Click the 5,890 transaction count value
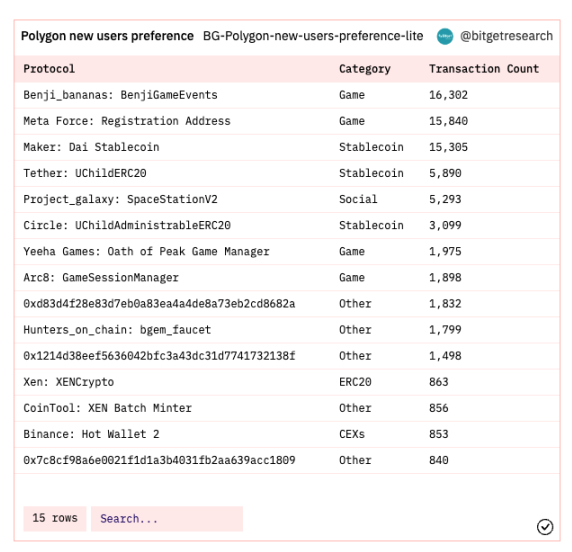This screenshot has height=552, width=572. tap(445, 173)
